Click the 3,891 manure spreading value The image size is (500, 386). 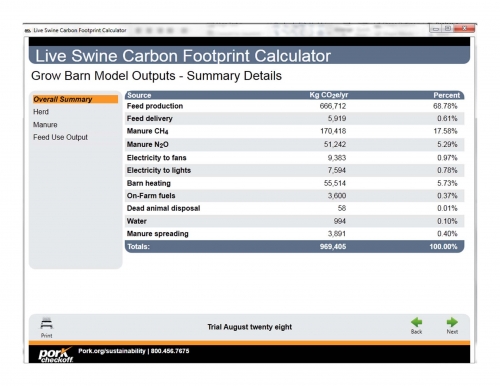pos(337,234)
